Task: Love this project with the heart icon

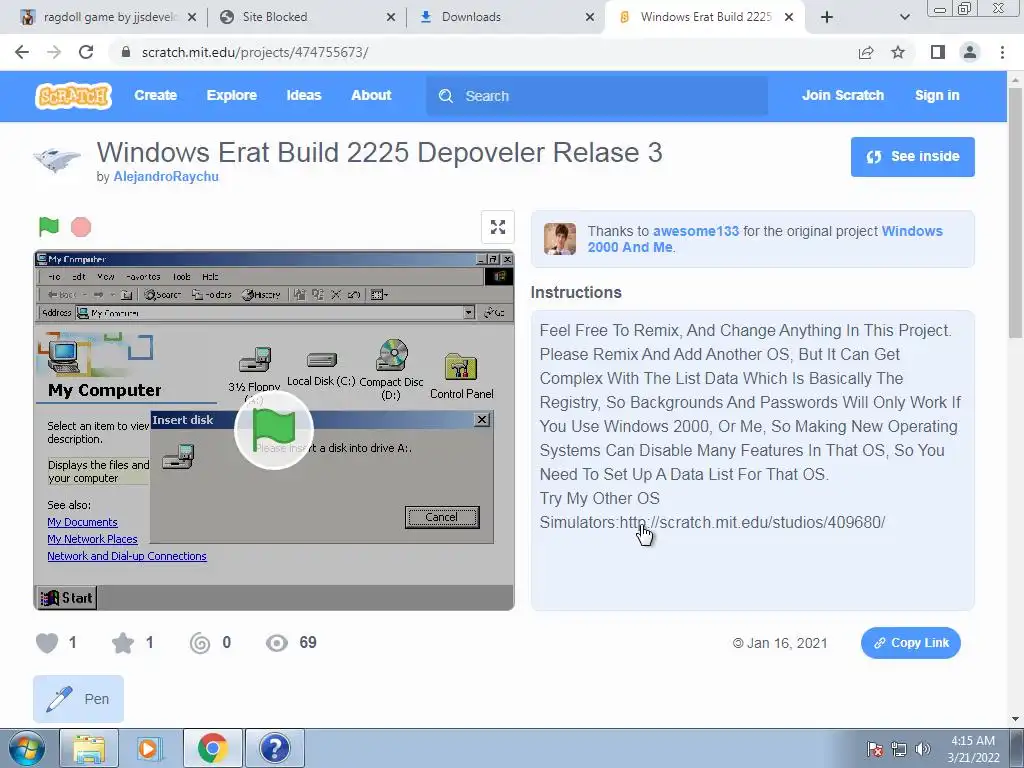Action: 47,643
